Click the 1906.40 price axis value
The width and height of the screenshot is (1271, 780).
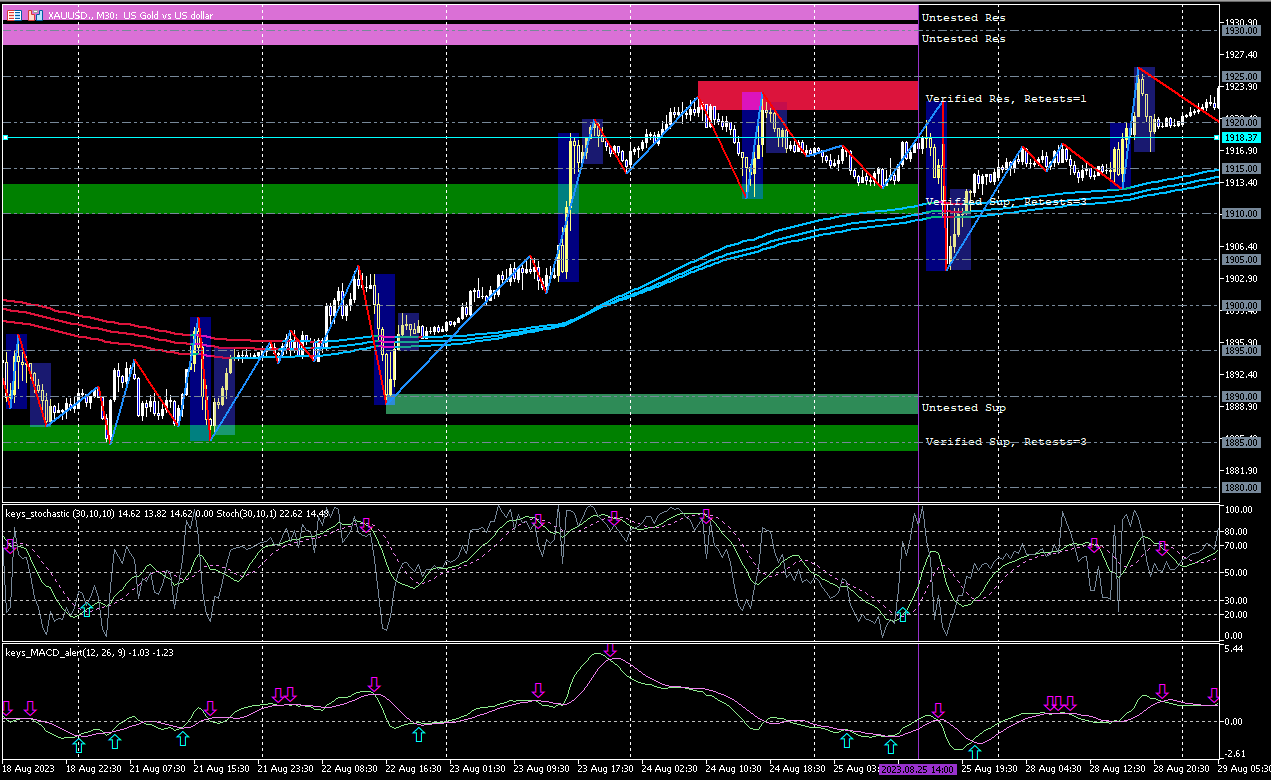click(1240, 246)
